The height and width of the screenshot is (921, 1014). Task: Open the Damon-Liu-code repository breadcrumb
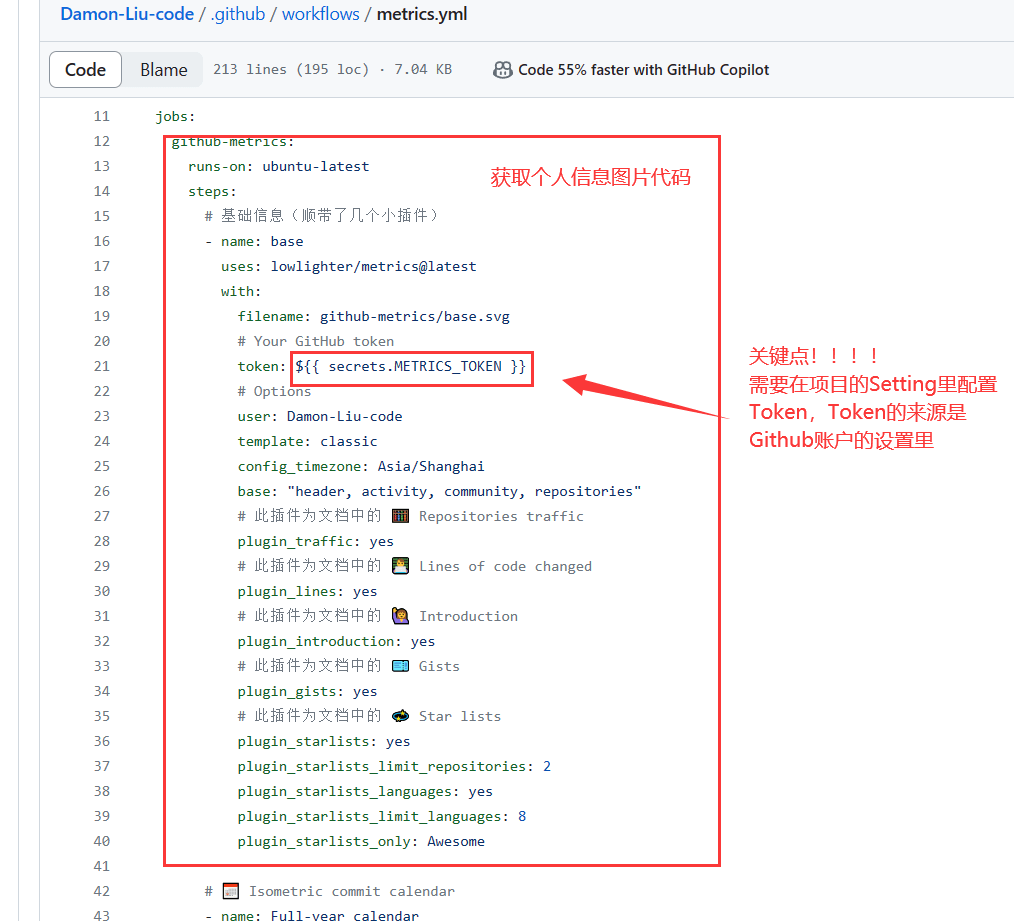[126, 14]
